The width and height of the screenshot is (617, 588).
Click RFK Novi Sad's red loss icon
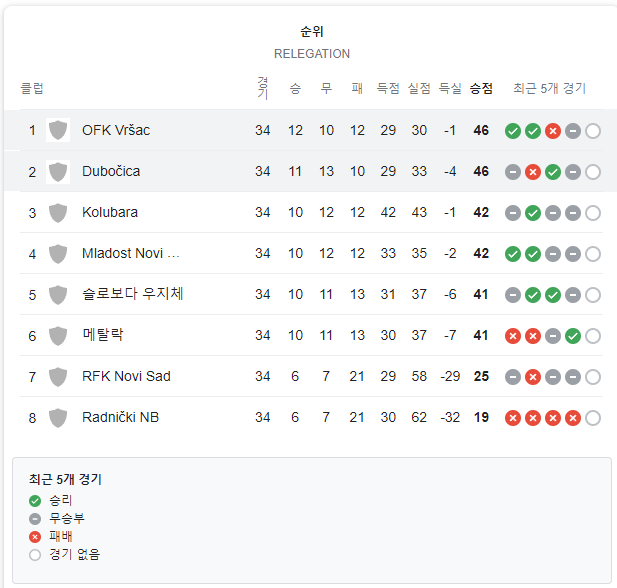(533, 377)
